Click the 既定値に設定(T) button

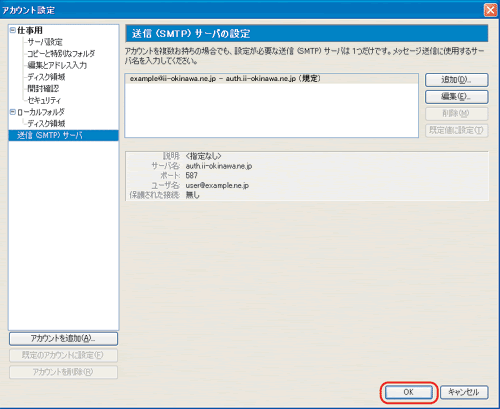point(456,130)
